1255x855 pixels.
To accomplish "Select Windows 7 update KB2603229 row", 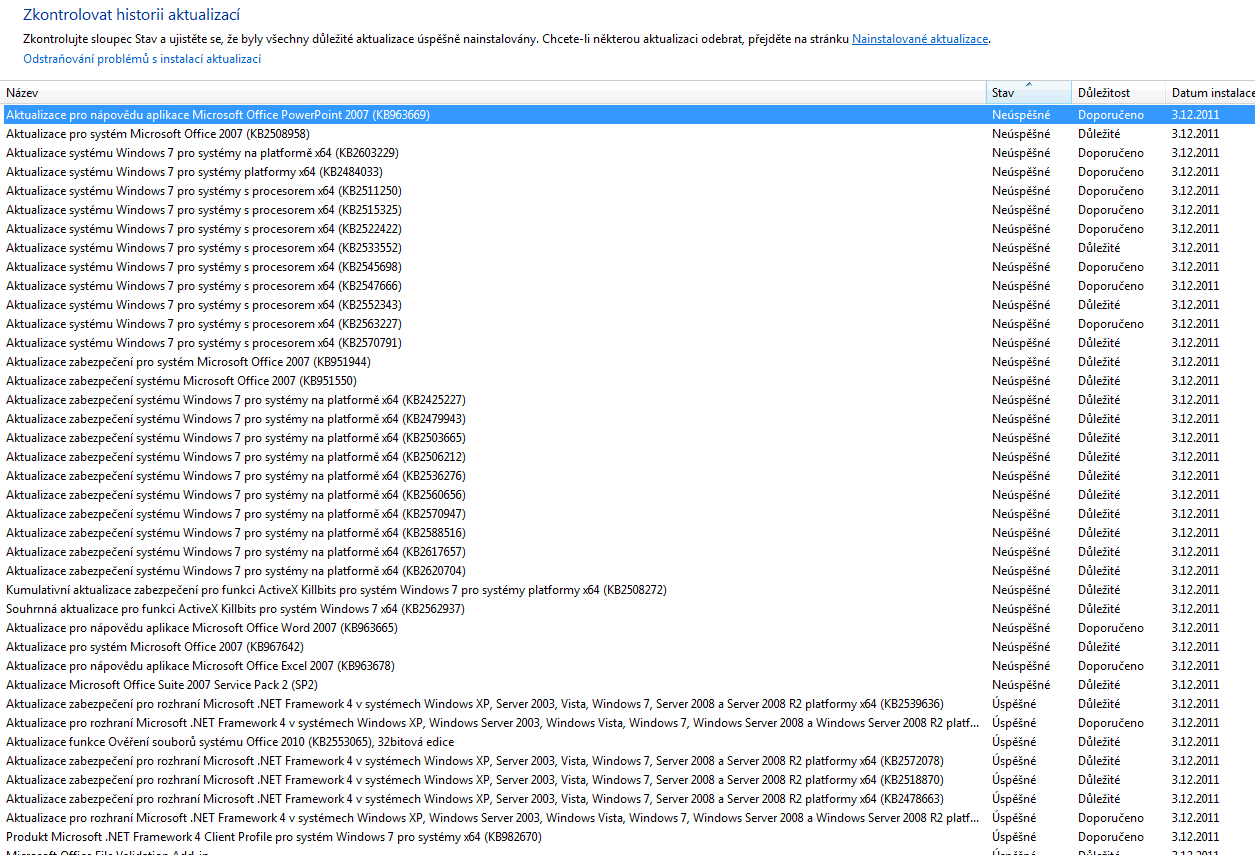I will click(627, 153).
